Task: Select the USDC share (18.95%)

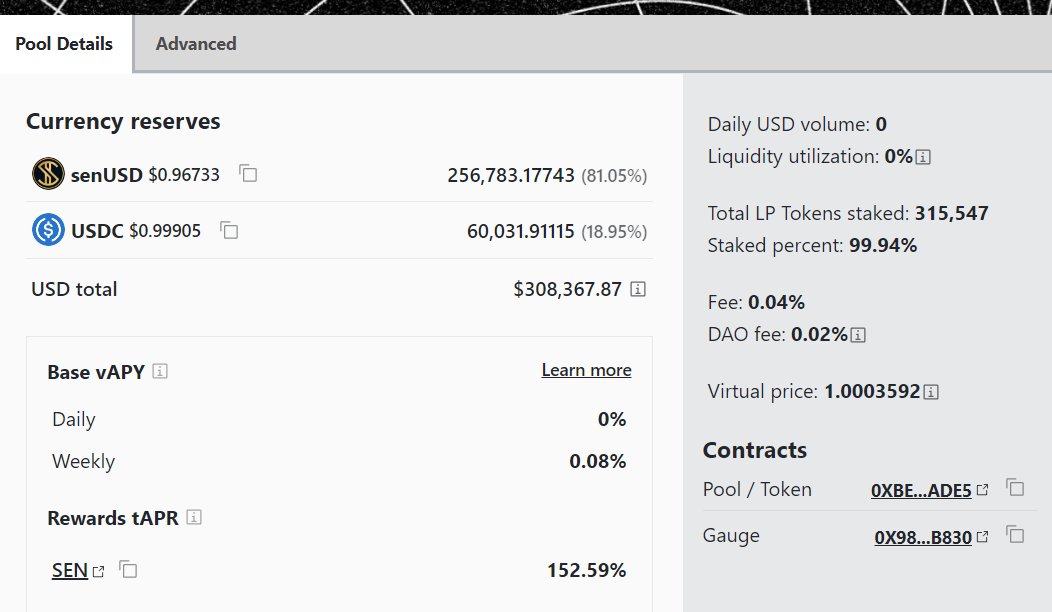Action: [614, 232]
